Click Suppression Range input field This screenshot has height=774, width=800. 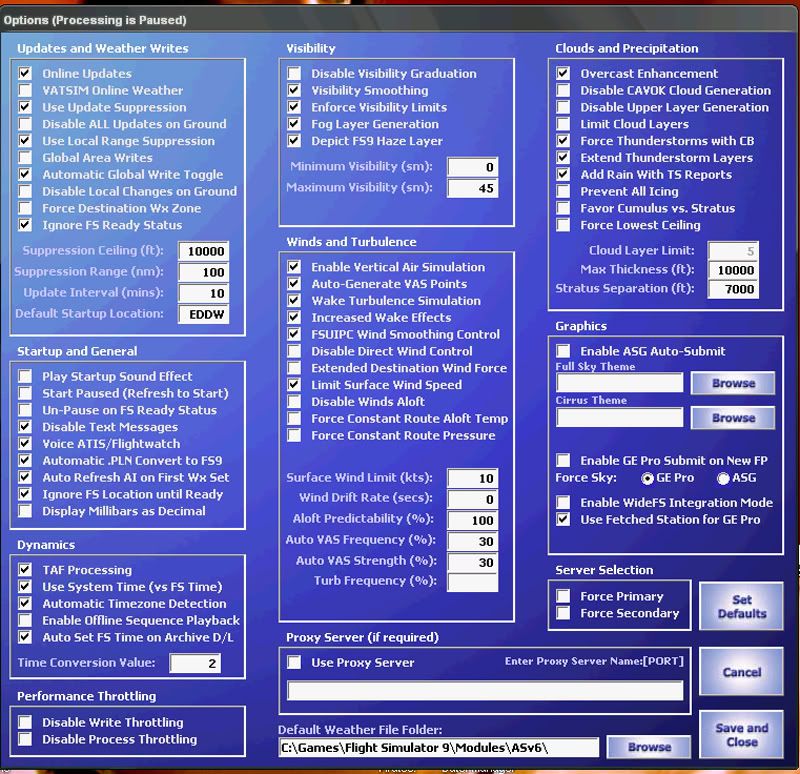click(204, 272)
